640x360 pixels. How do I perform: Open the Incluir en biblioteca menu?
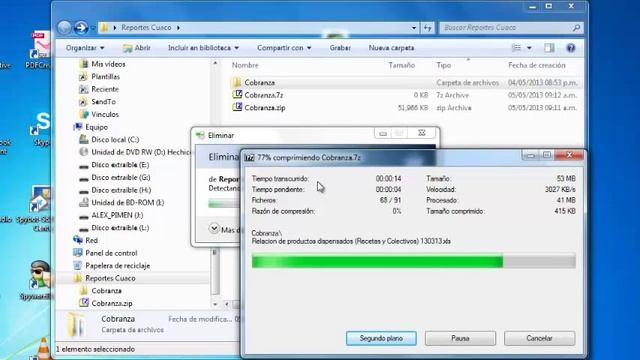click(x=203, y=48)
